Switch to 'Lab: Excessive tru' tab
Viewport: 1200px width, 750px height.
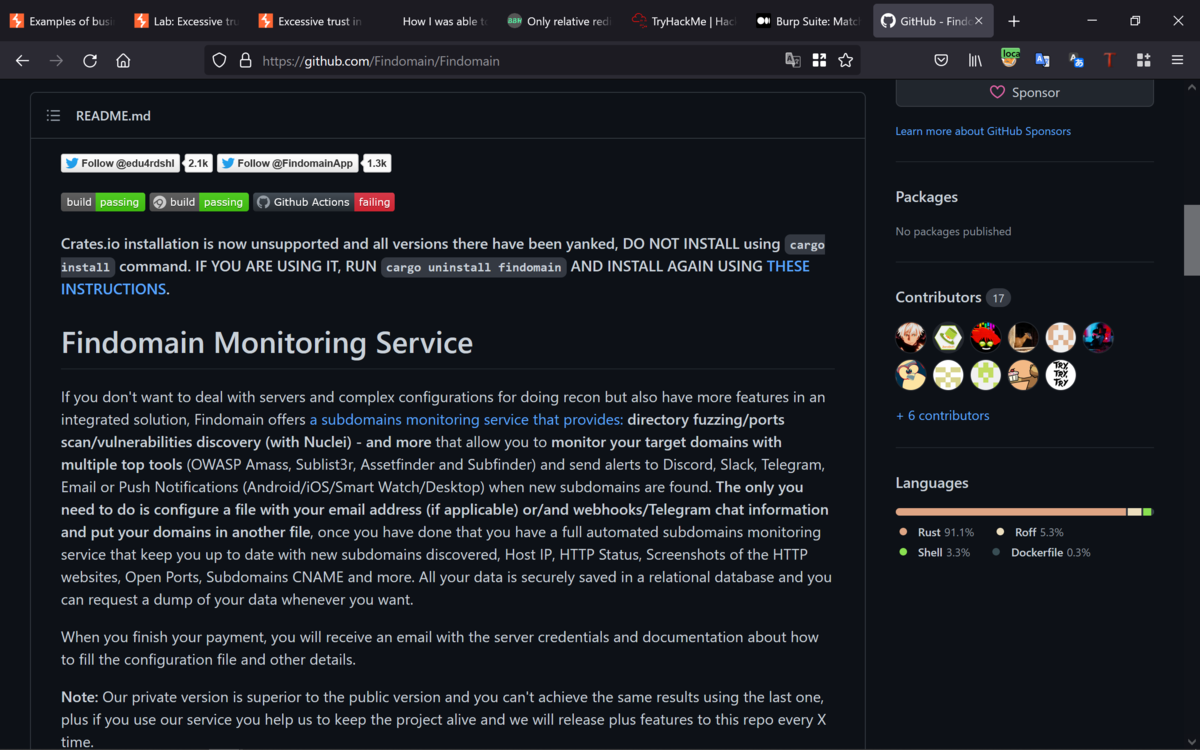(185, 21)
